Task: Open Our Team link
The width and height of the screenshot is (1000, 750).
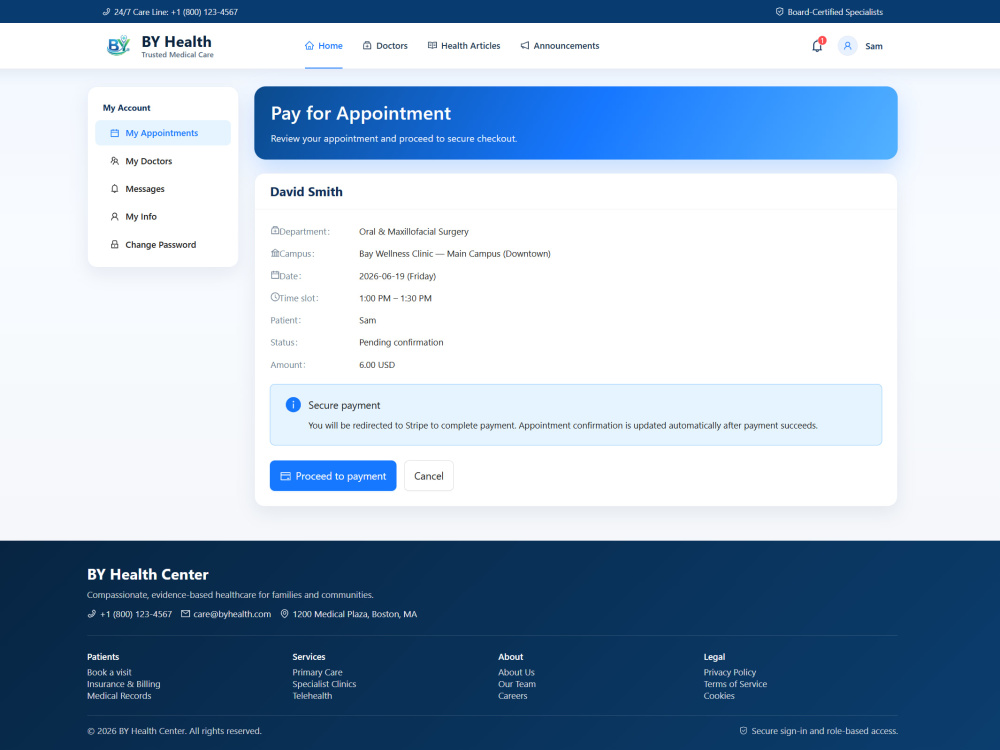Action: tap(517, 684)
